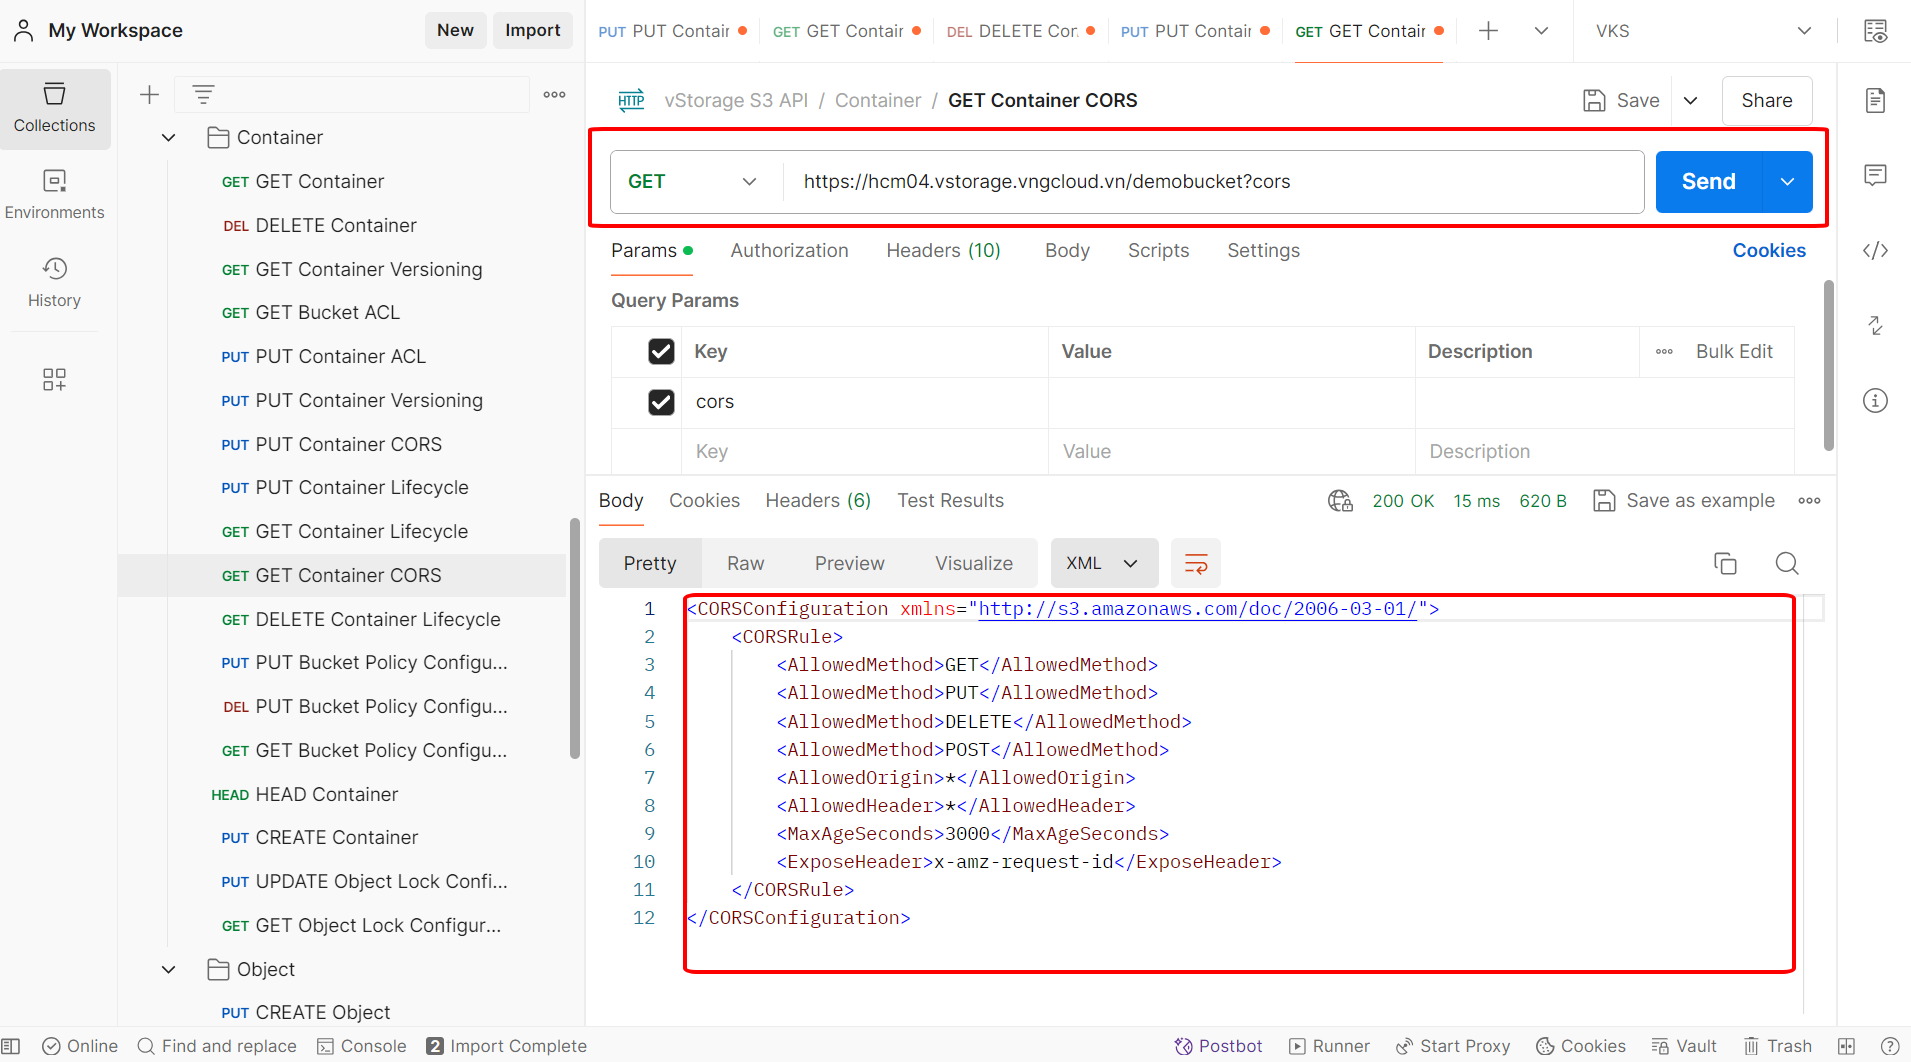Open the VKS environment selector

pos(1703,31)
